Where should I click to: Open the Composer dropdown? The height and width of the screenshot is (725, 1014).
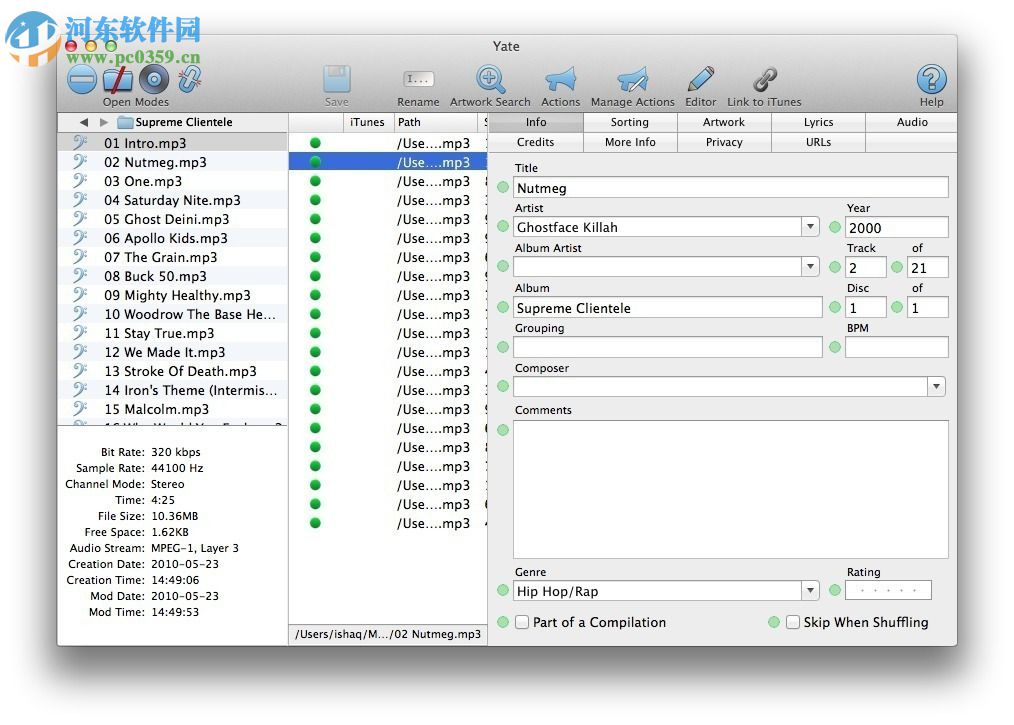[x=936, y=386]
